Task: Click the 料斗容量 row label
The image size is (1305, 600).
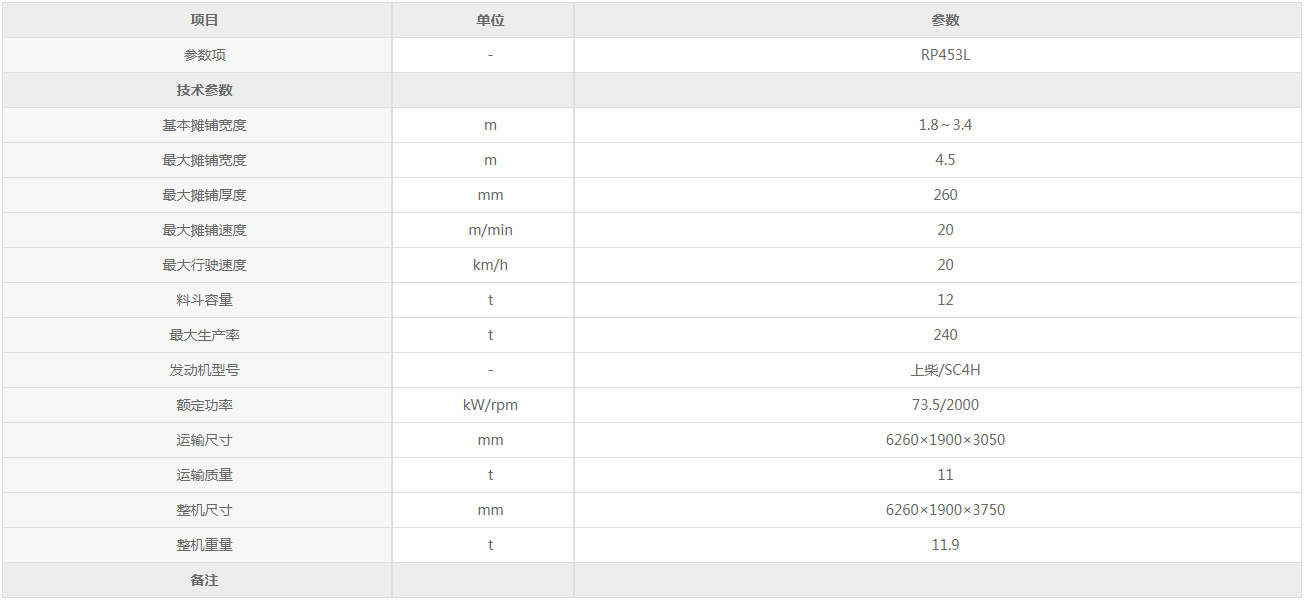Action: click(204, 300)
